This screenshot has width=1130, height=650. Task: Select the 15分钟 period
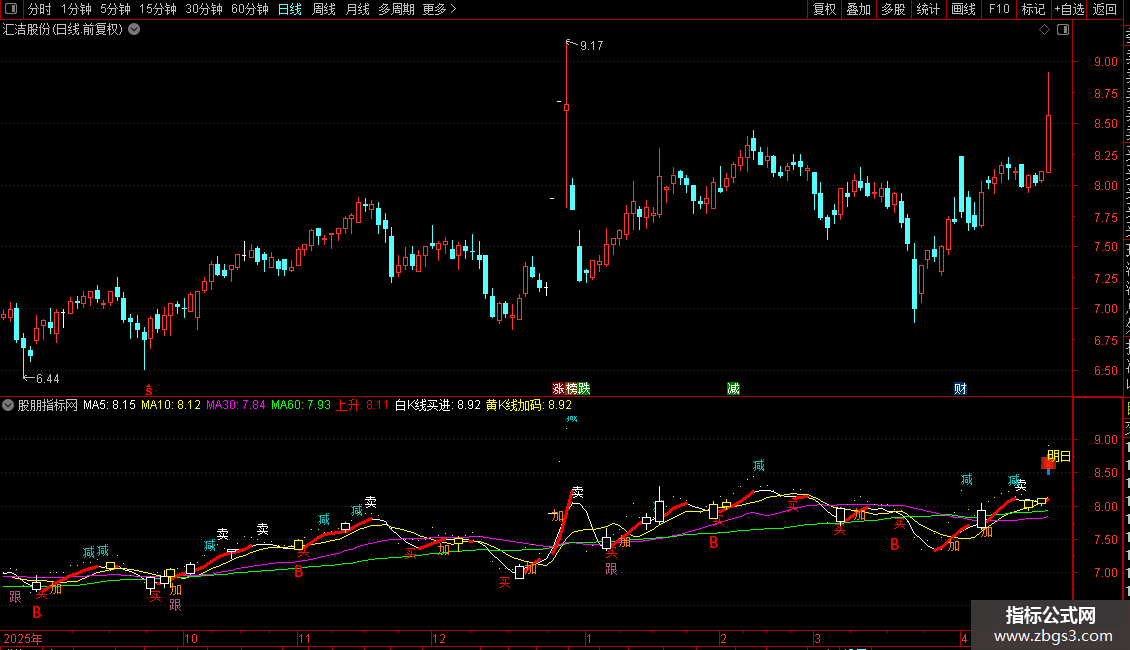tap(158, 9)
